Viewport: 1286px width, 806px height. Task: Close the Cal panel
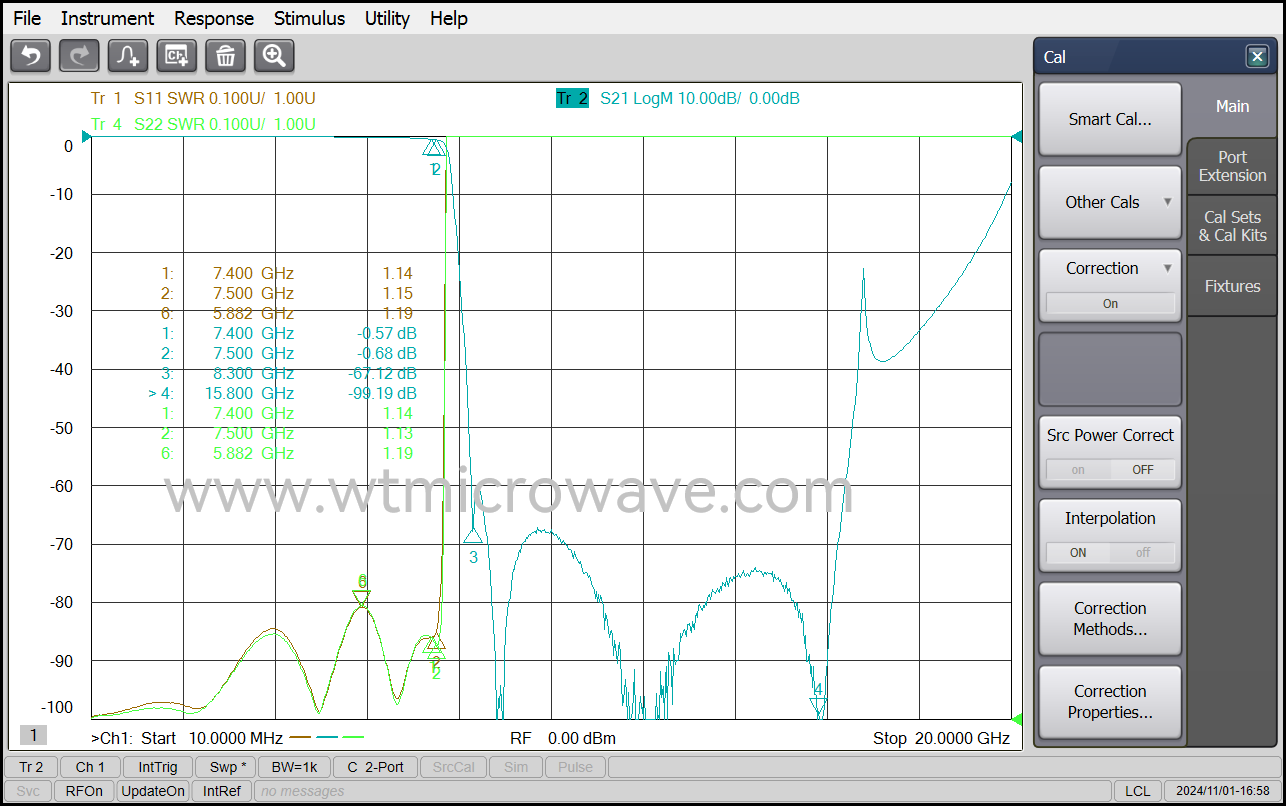point(1257,57)
